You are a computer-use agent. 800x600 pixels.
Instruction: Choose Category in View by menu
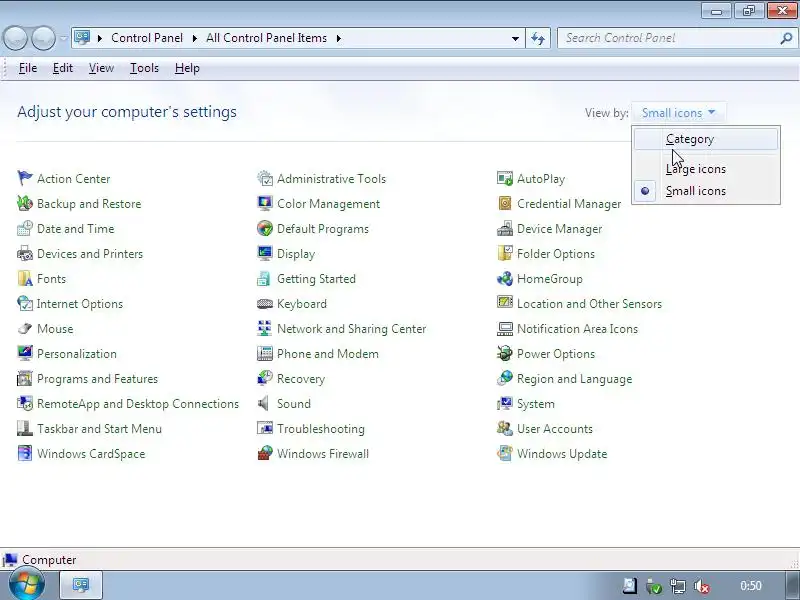click(706, 139)
